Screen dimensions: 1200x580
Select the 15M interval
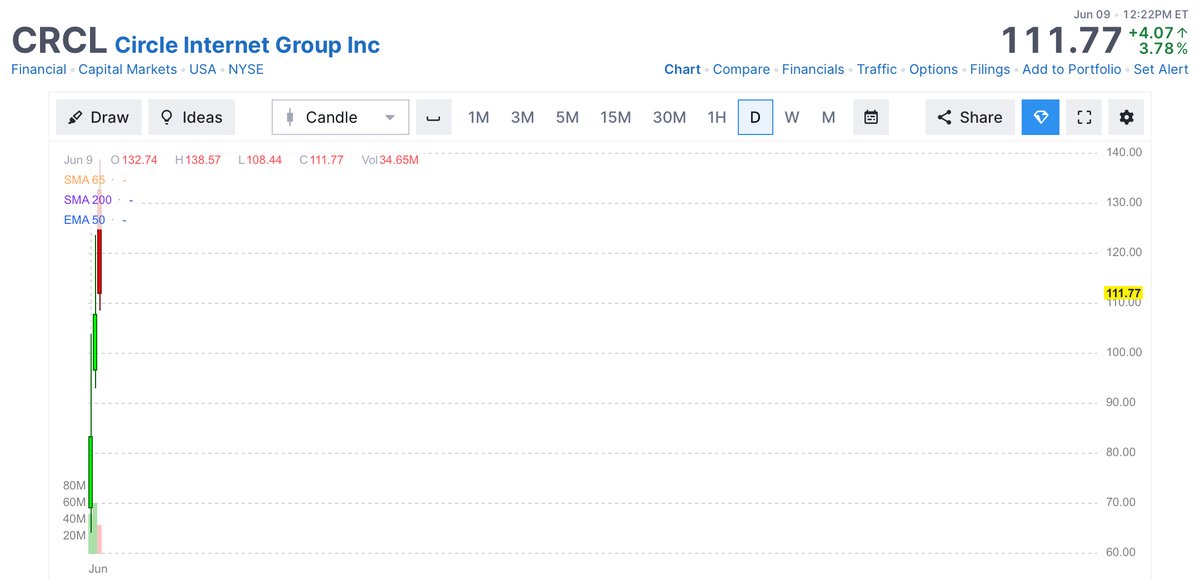click(x=615, y=117)
